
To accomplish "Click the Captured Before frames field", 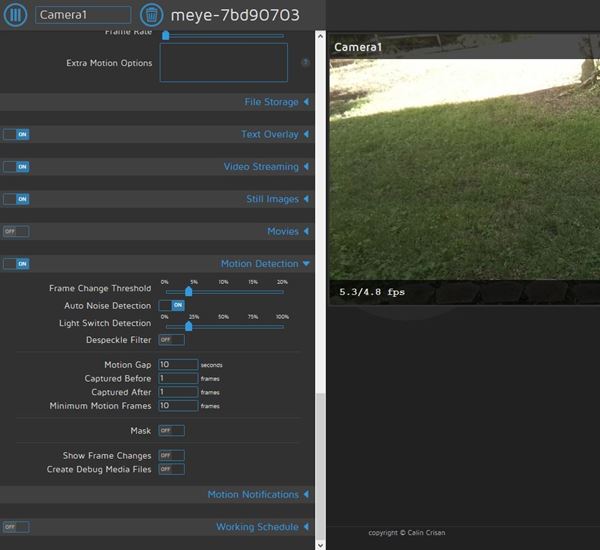I will coord(178,378).
